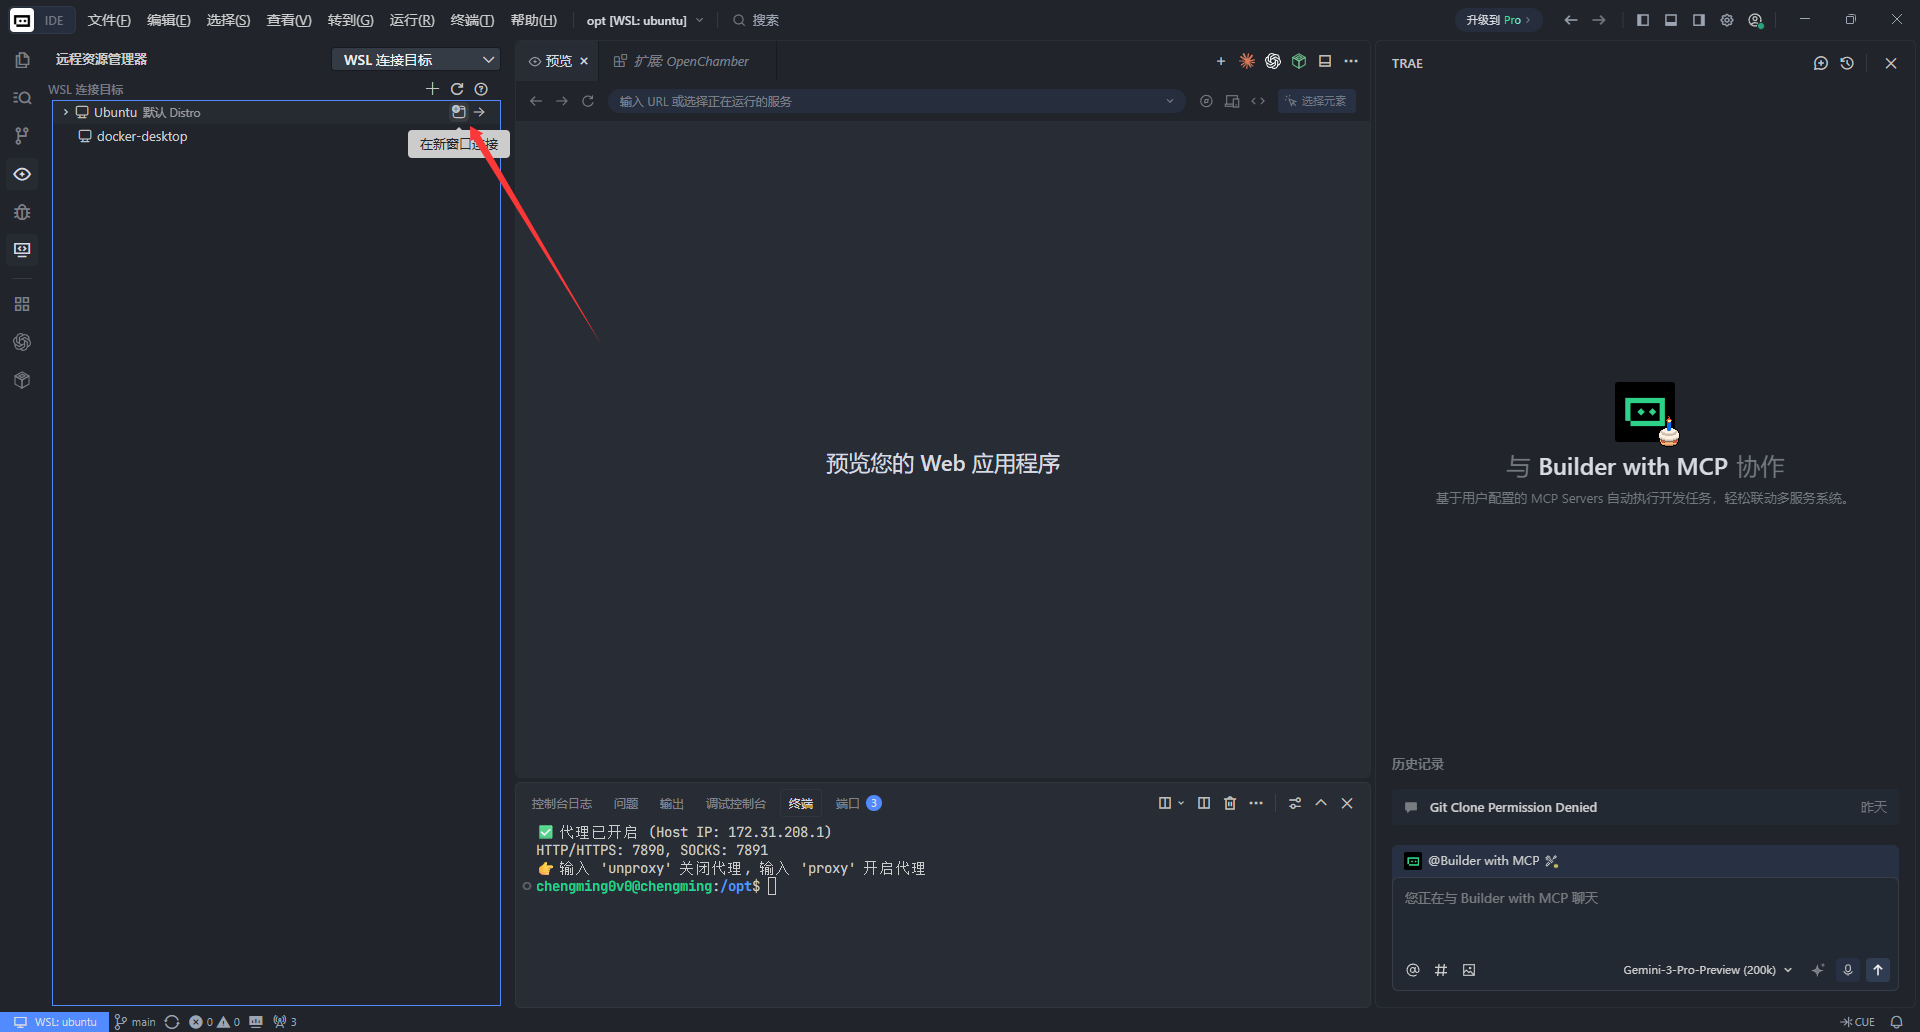Open the Source Control icon in the activity bar

[x=22, y=136]
